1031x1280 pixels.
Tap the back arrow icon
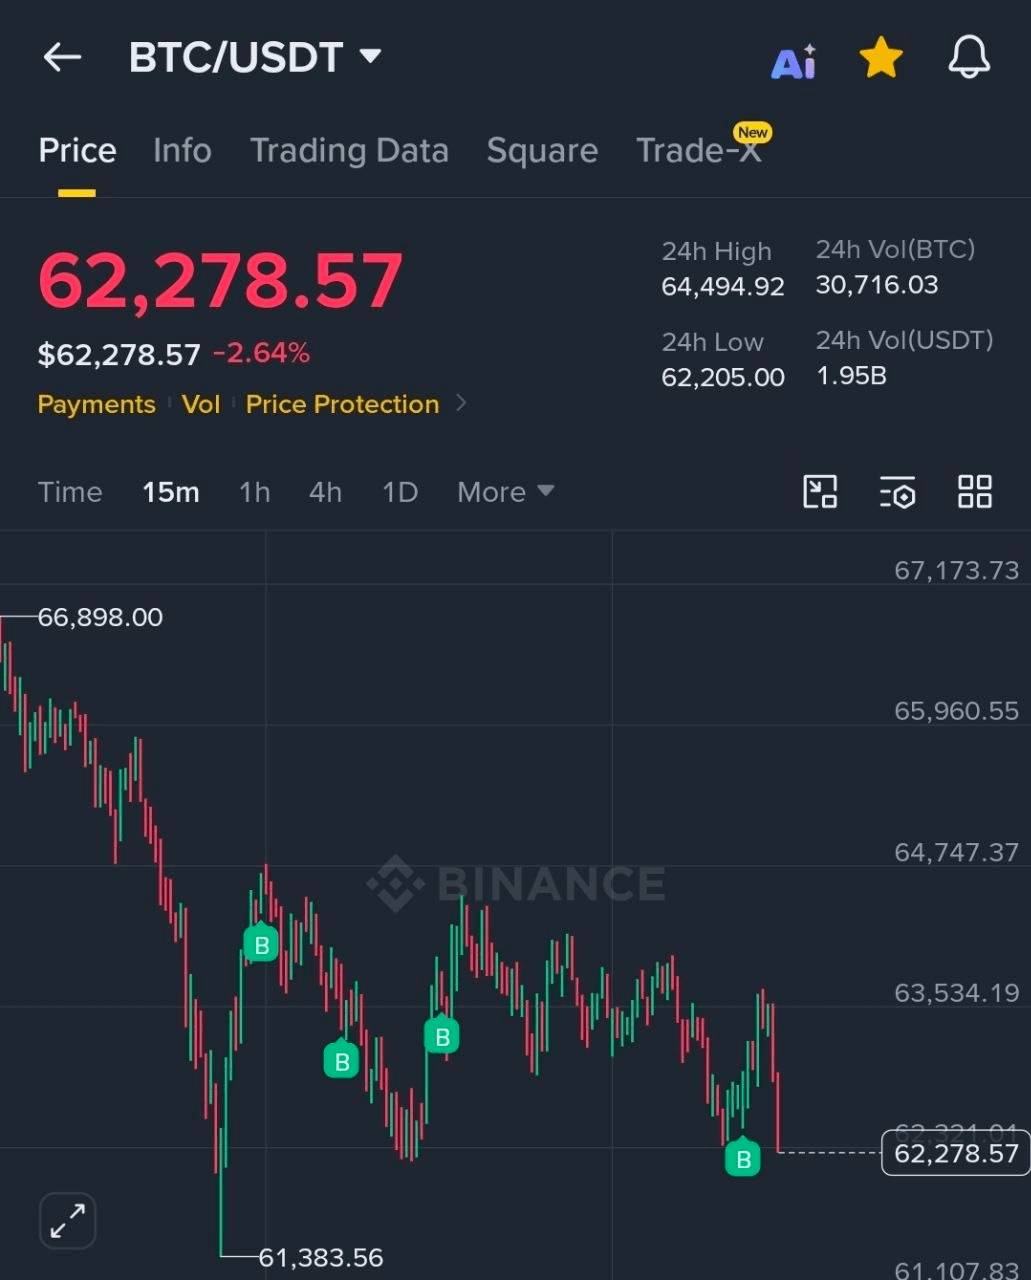pyautogui.click(x=62, y=57)
